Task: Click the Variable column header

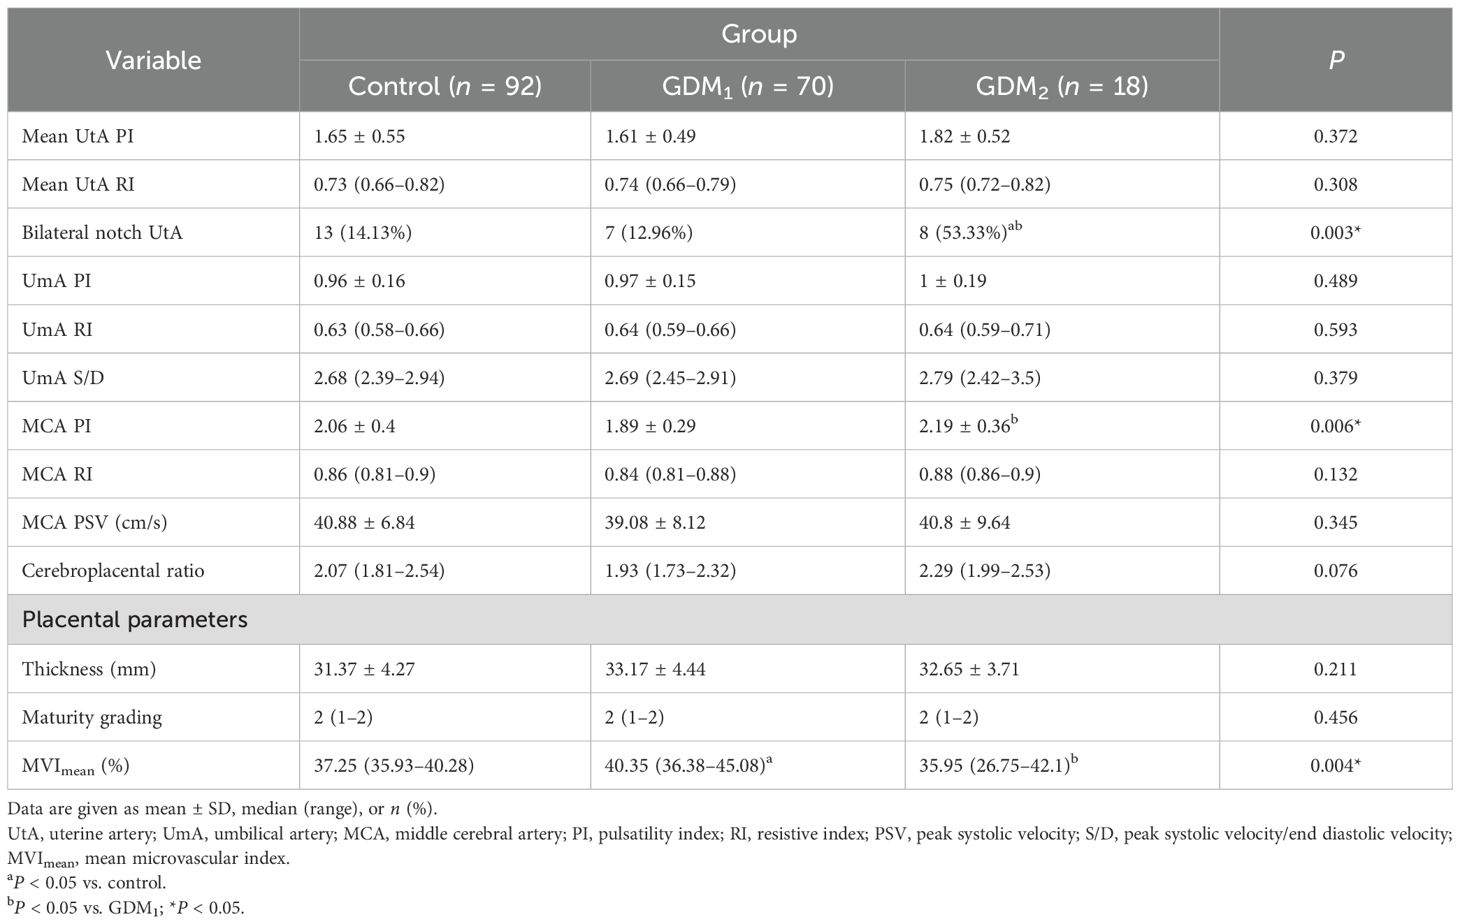Action: point(153,60)
